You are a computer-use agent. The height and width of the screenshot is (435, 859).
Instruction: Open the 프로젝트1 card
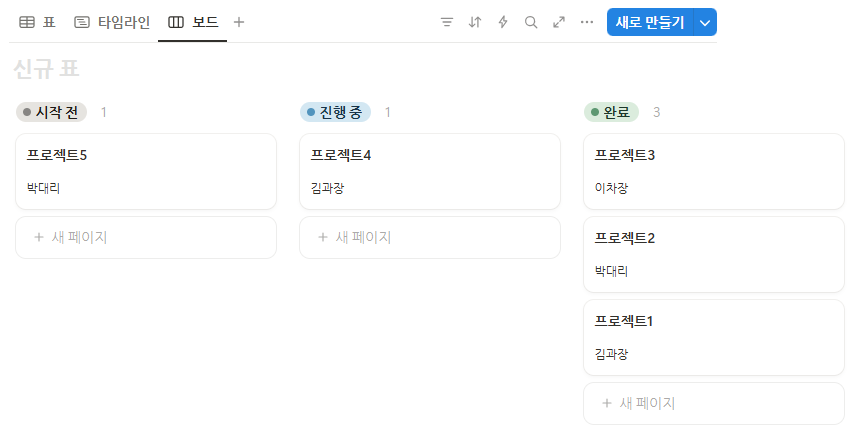point(714,337)
